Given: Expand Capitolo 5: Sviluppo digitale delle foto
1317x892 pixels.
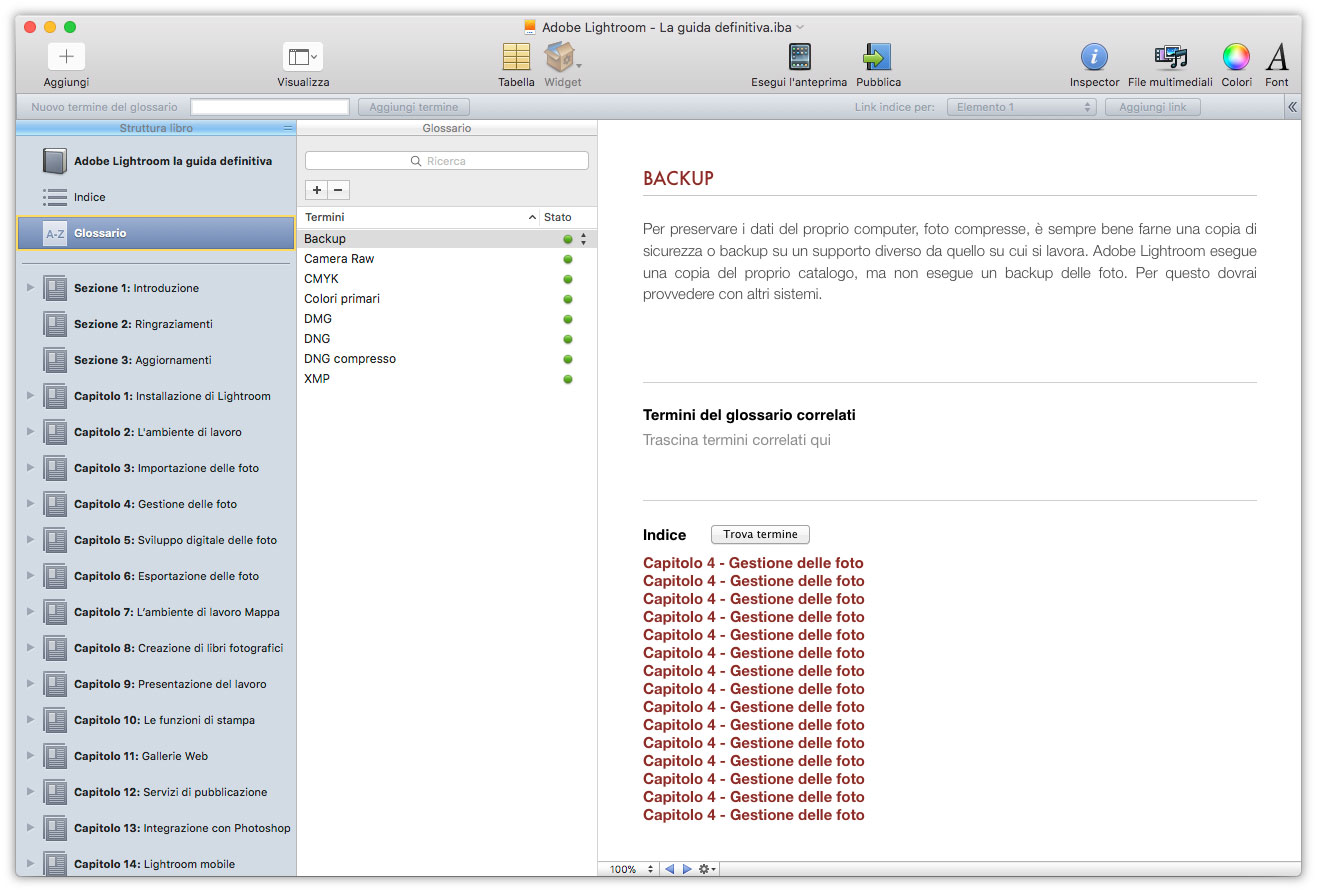Looking at the screenshot, I should tap(30, 540).
